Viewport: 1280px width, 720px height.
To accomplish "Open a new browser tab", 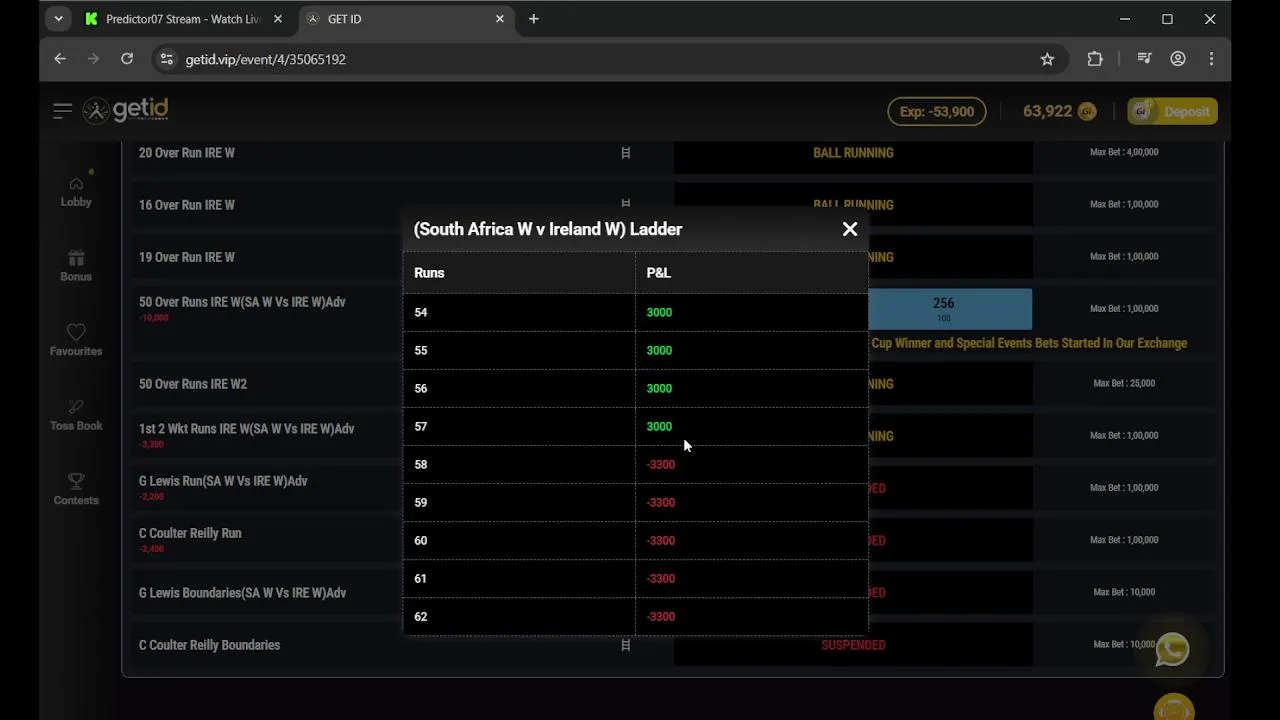I will click(534, 19).
